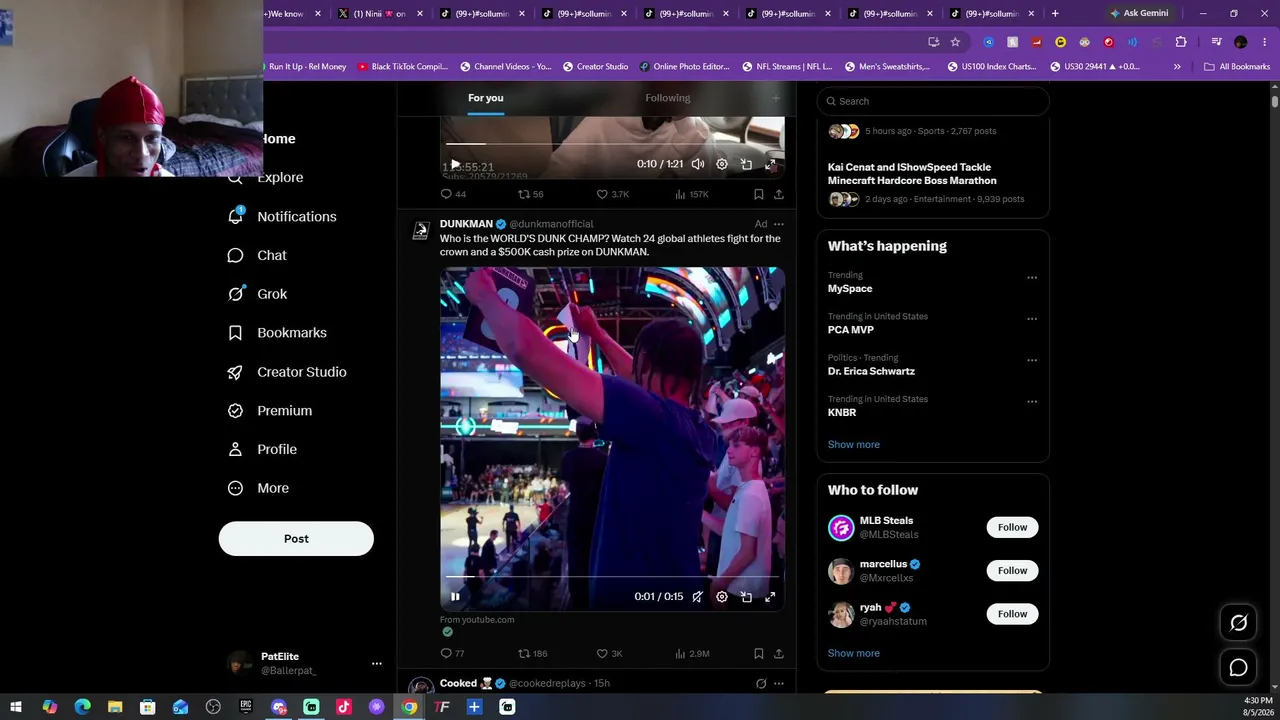Click Ask Gemini in Chrome

(x=1139, y=14)
